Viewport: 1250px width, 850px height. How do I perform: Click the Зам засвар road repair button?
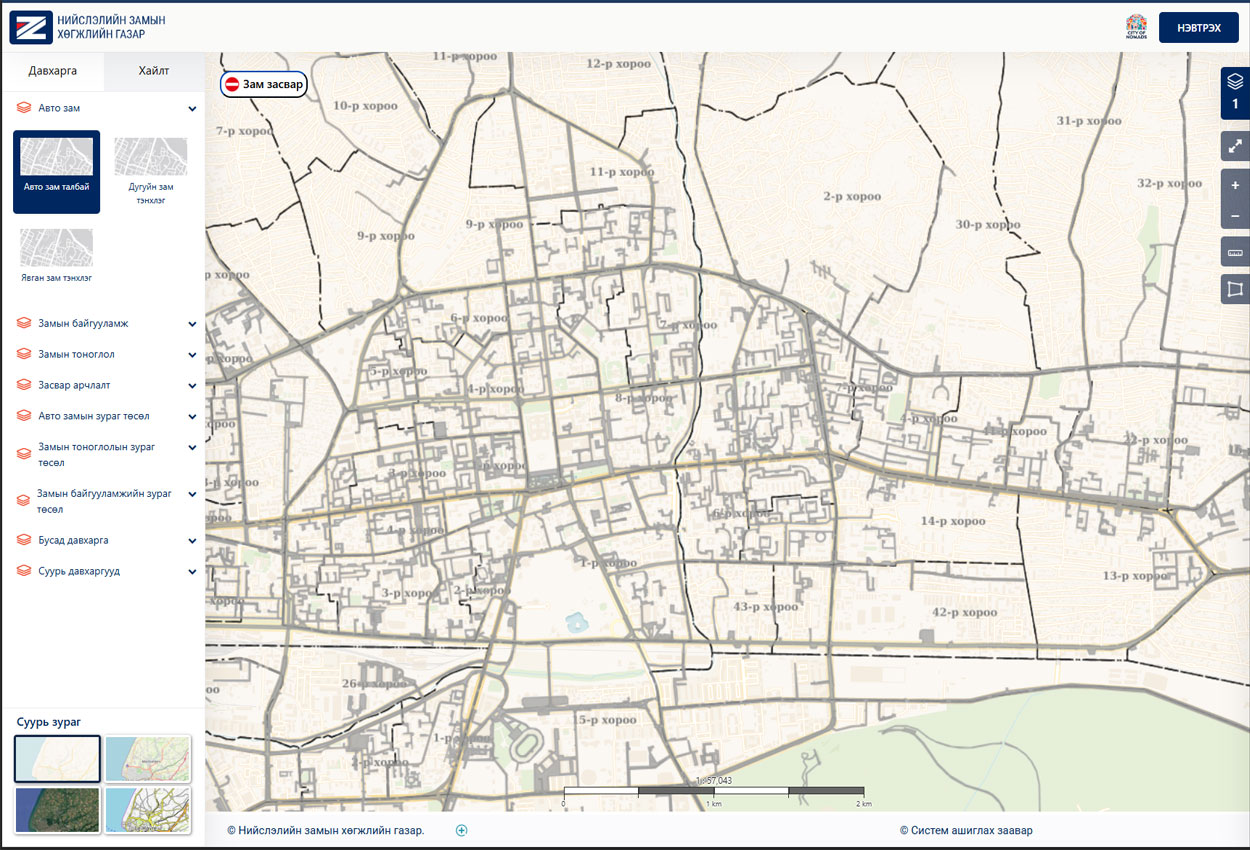pos(264,85)
